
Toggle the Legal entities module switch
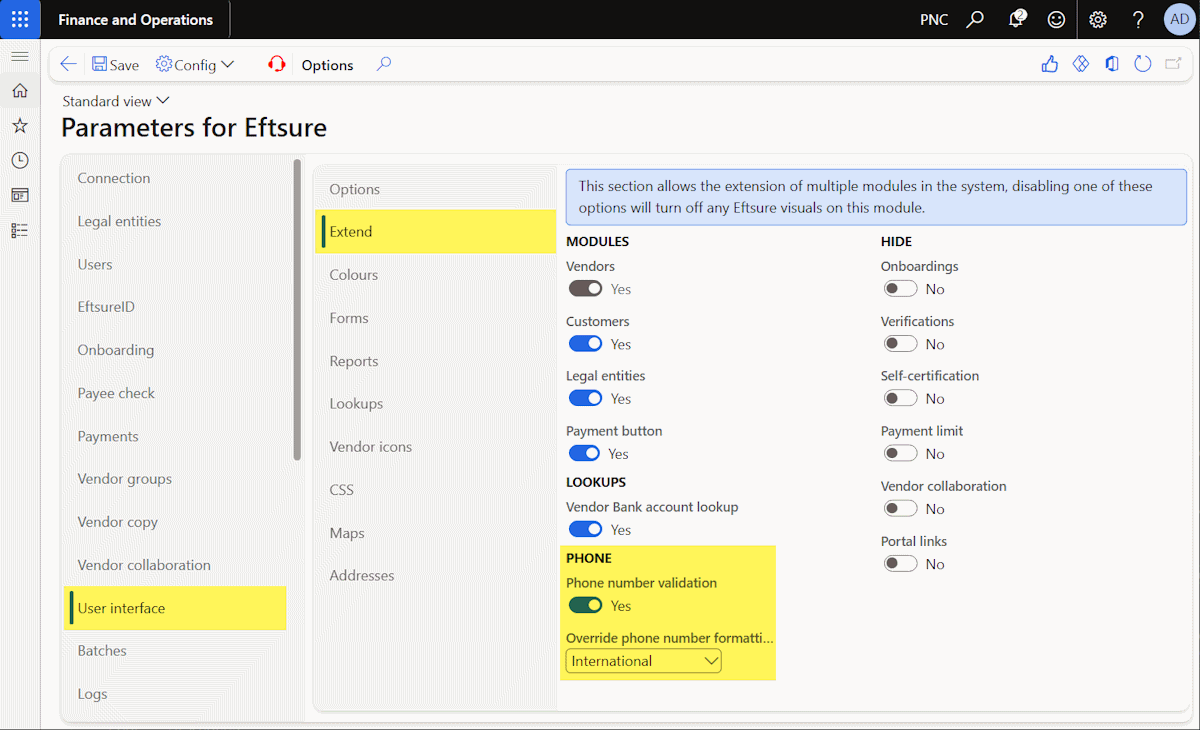[x=586, y=398]
